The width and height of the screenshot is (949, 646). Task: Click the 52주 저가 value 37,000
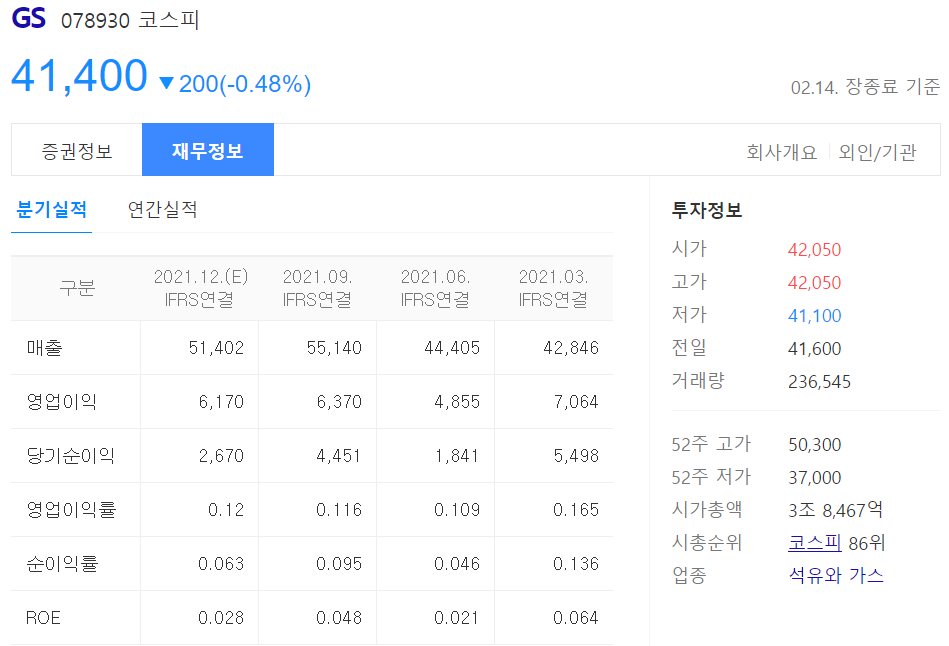click(x=814, y=478)
